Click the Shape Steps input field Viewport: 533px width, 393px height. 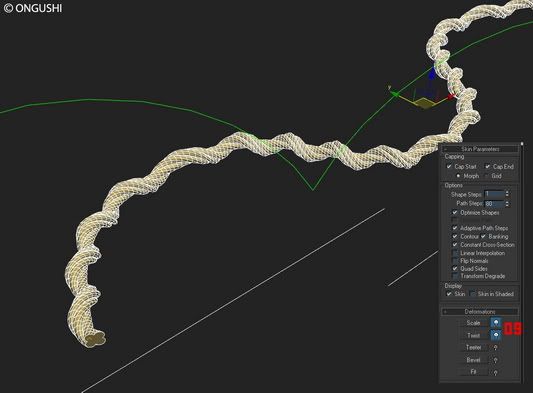[494, 194]
